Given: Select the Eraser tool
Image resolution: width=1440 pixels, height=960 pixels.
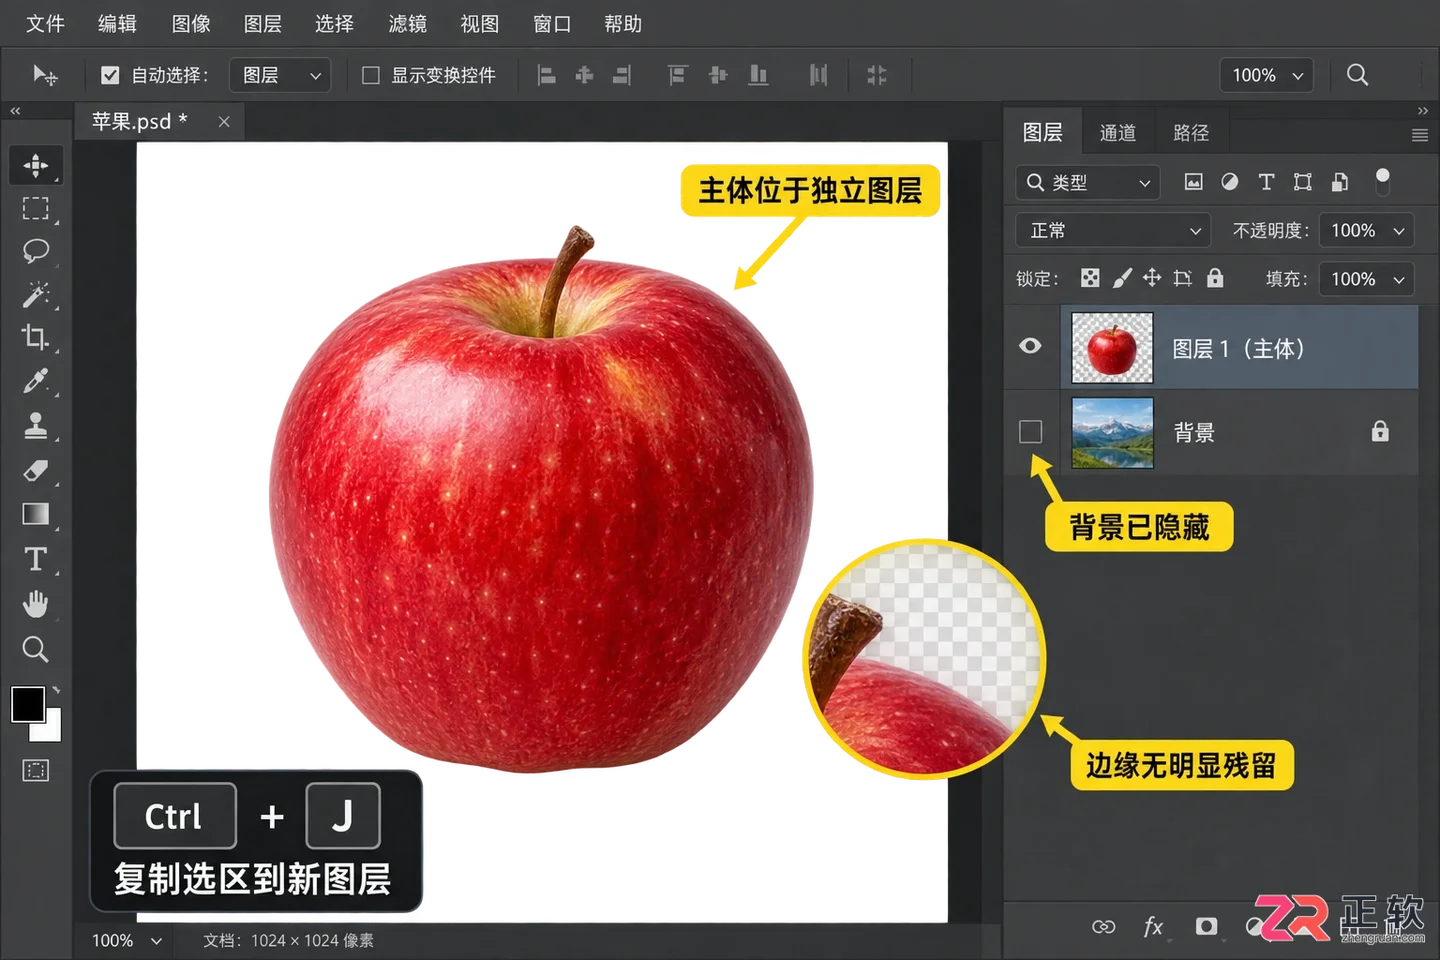Looking at the screenshot, I should point(36,470).
